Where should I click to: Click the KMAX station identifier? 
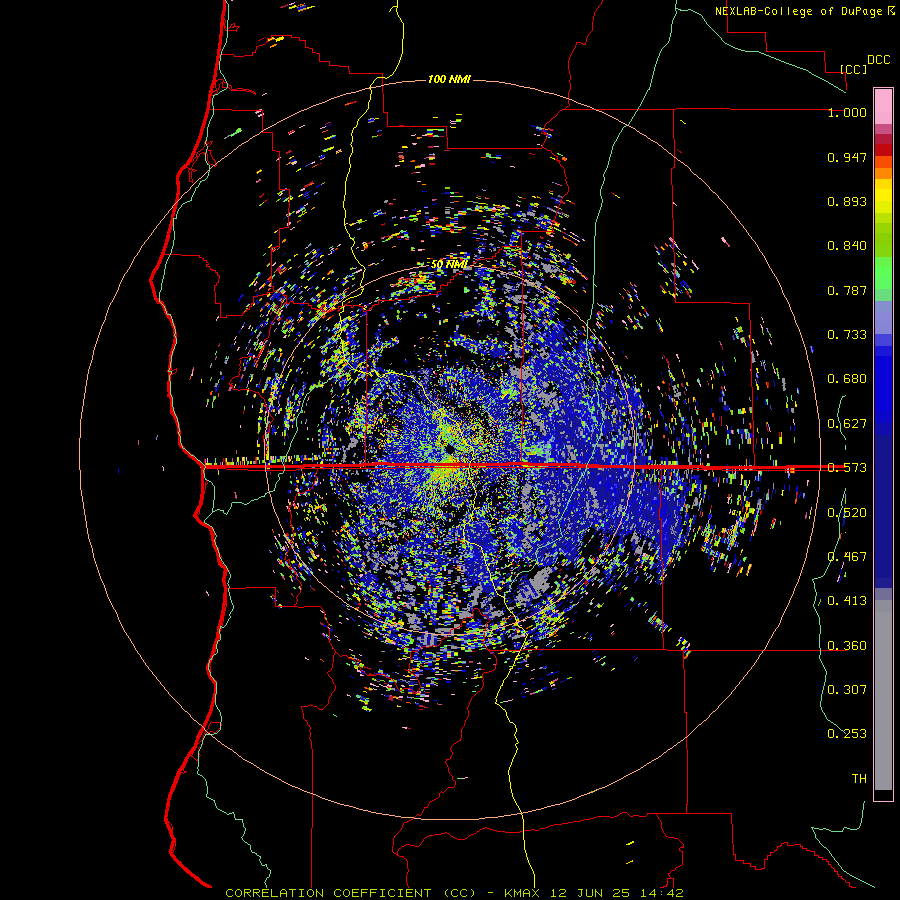pyautogui.click(x=523, y=893)
